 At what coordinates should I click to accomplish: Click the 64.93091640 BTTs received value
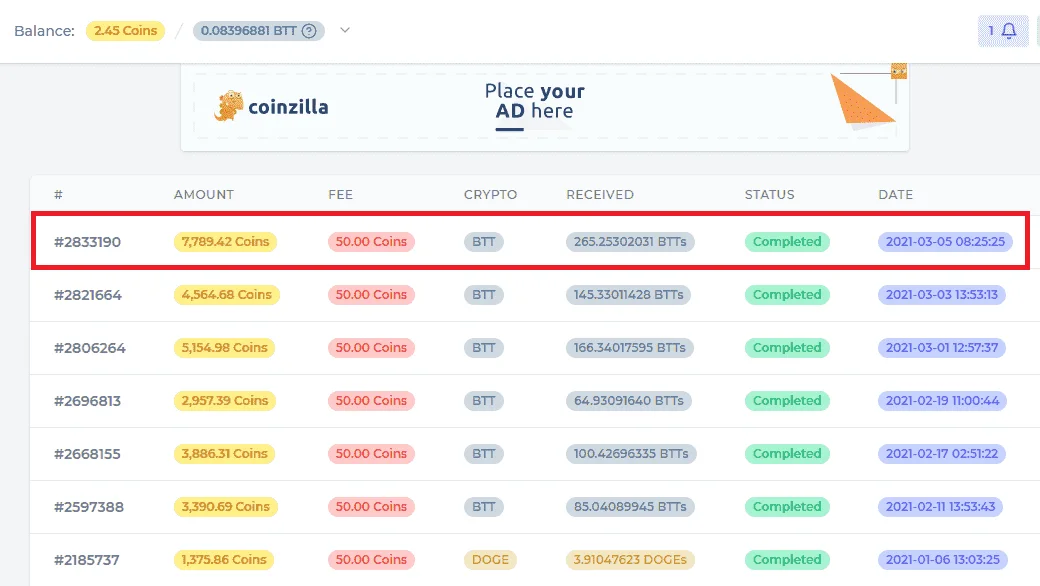628,400
